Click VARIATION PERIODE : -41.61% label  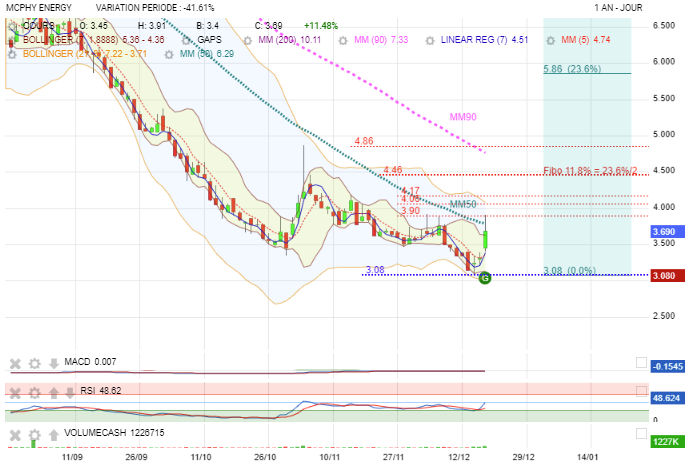(x=155, y=7)
